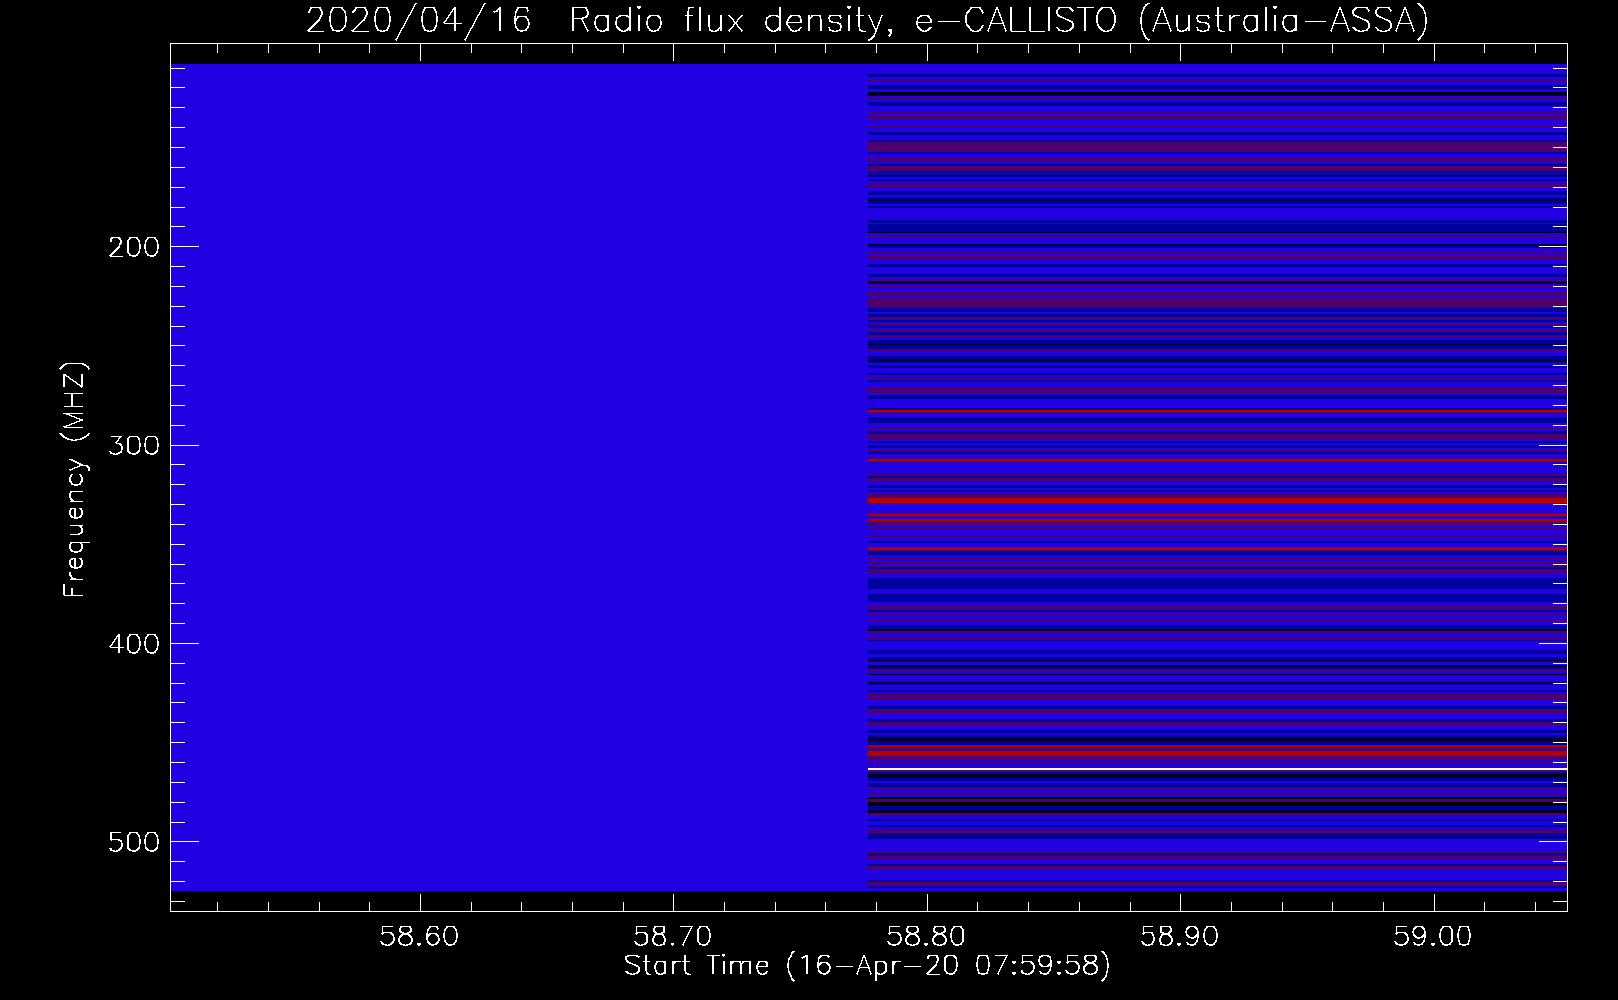Viewport: 1618px width, 1000px height.
Task: Click the 58.90 time tick label
Action: pyautogui.click(x=1181, y=937)
